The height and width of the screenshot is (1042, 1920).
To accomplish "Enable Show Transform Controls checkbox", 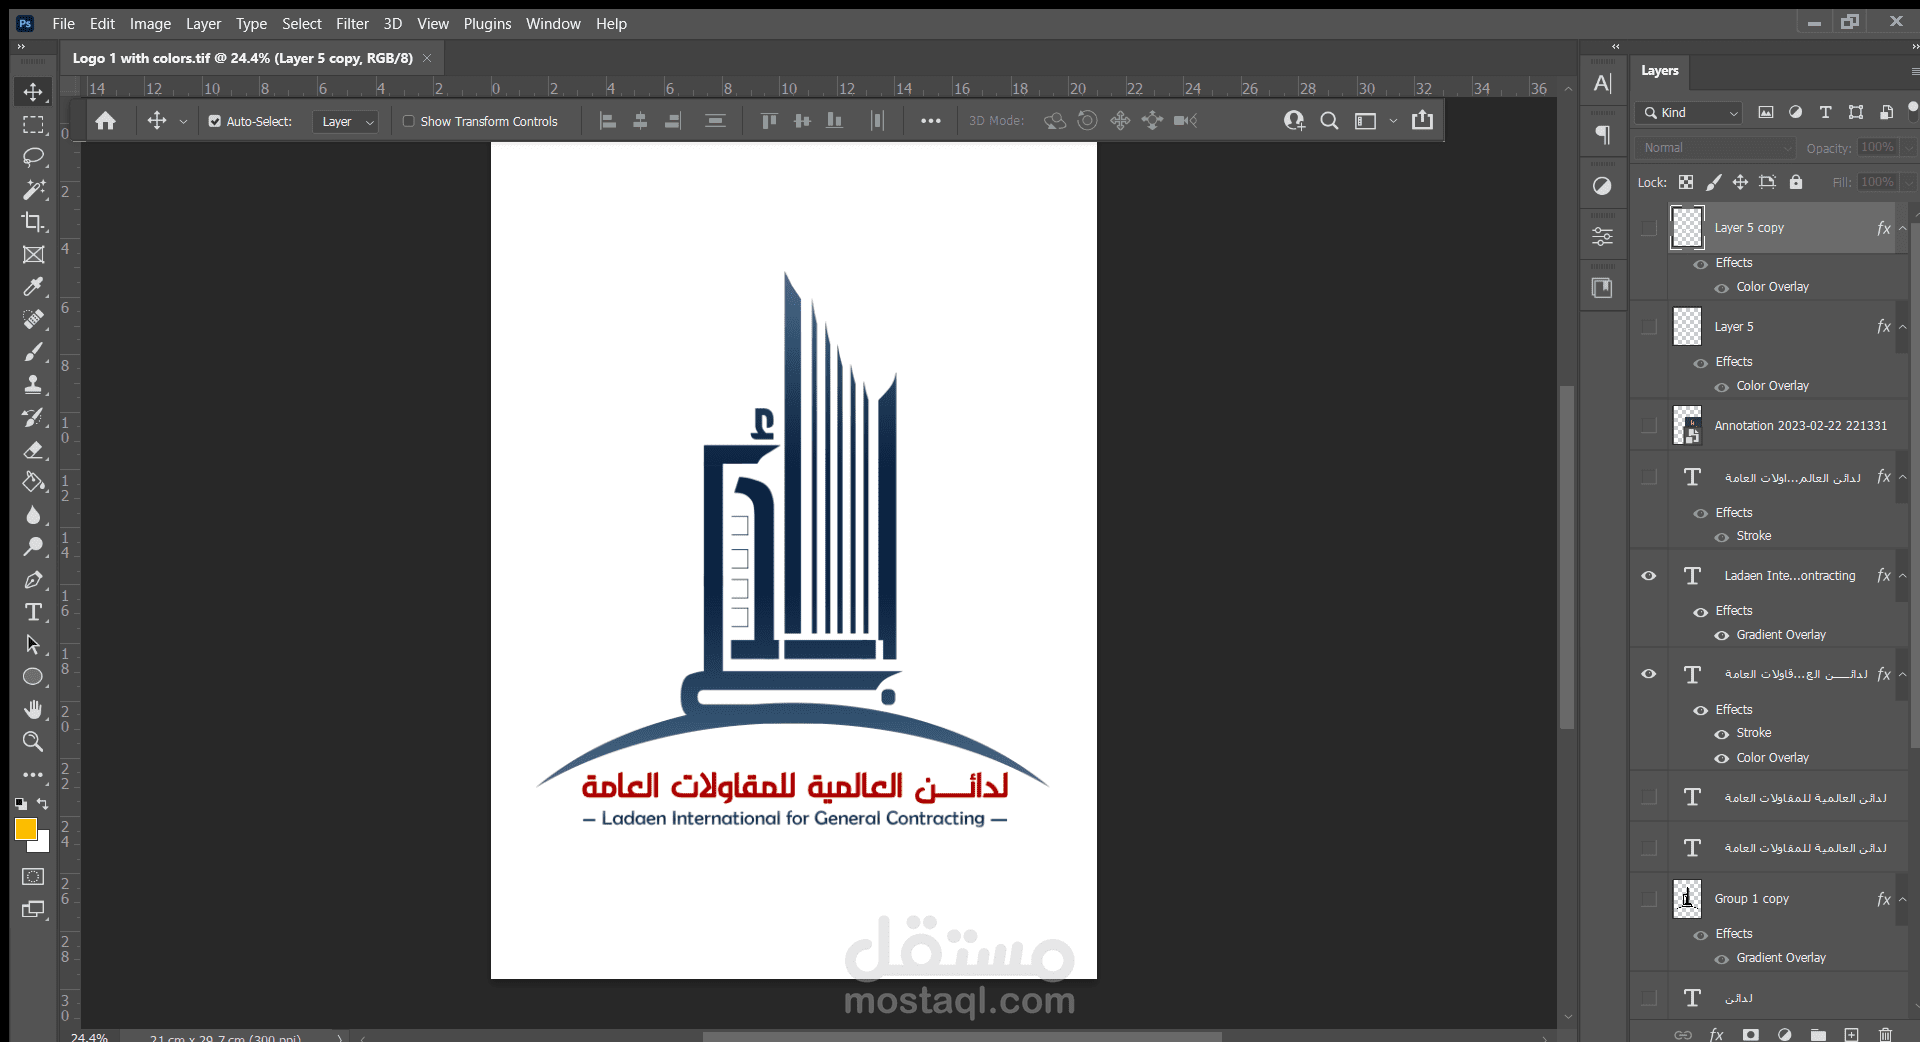I will (x=408, y=121).
